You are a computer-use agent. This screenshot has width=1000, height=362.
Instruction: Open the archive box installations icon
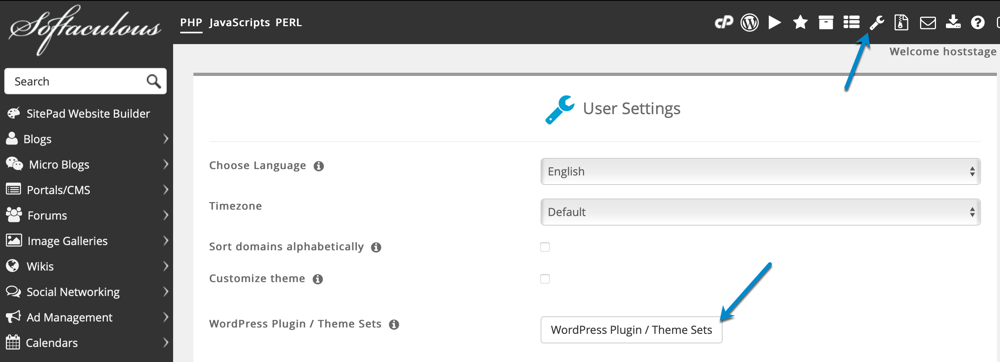[x=826, y=23]
